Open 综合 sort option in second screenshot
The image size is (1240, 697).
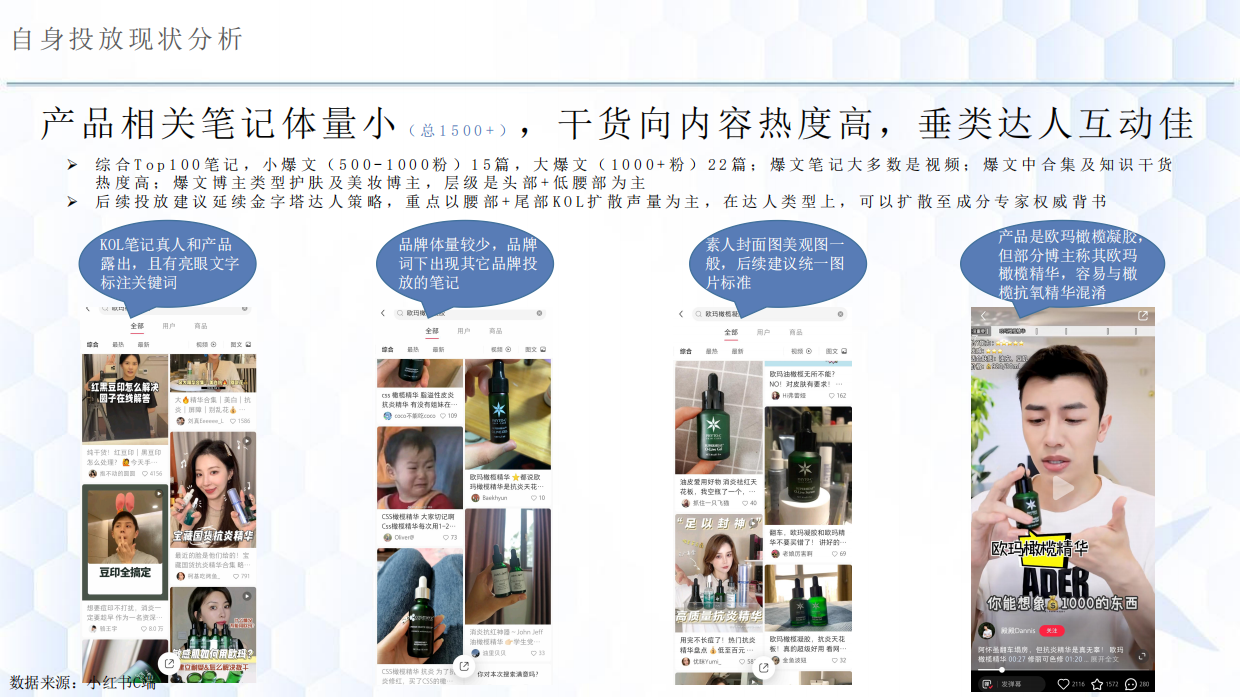pos(388,349)
